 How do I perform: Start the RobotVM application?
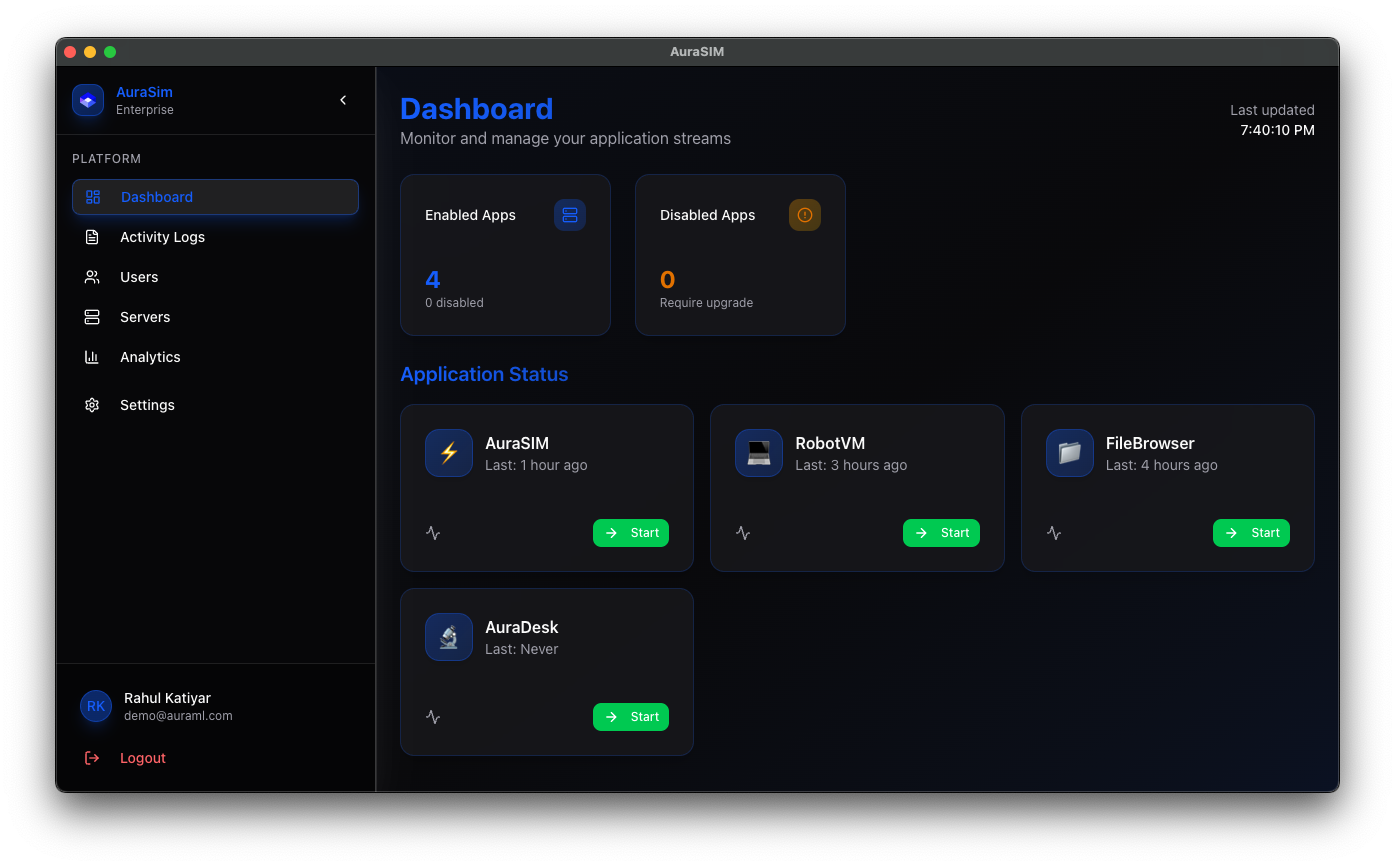[x=940, y=533]
